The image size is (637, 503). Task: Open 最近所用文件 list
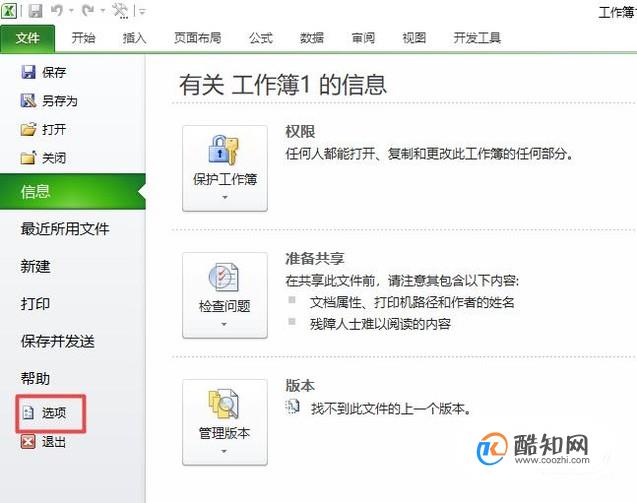[x=65, y=229]
